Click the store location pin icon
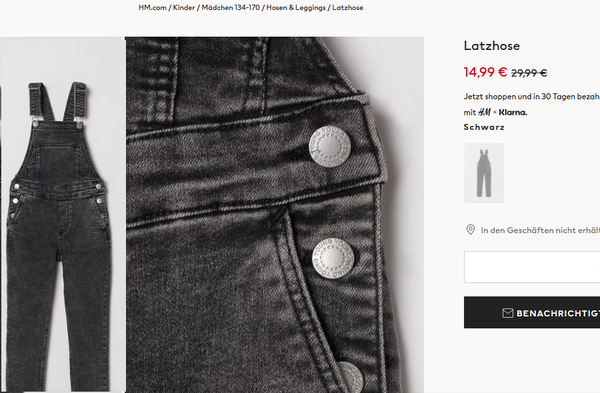 pos(470,230)
